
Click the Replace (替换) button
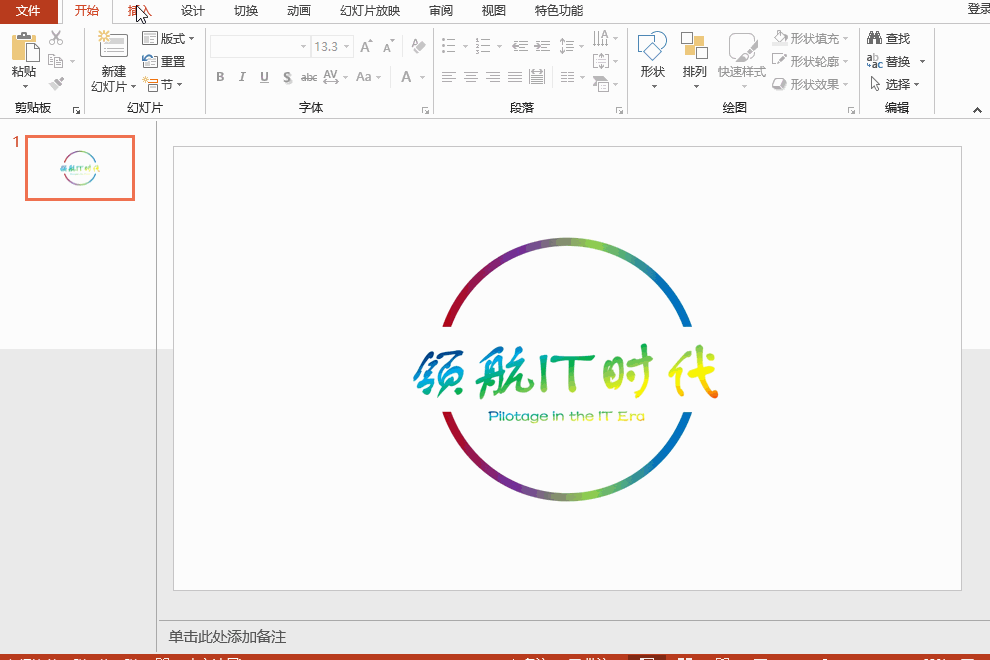pos(888,61)
